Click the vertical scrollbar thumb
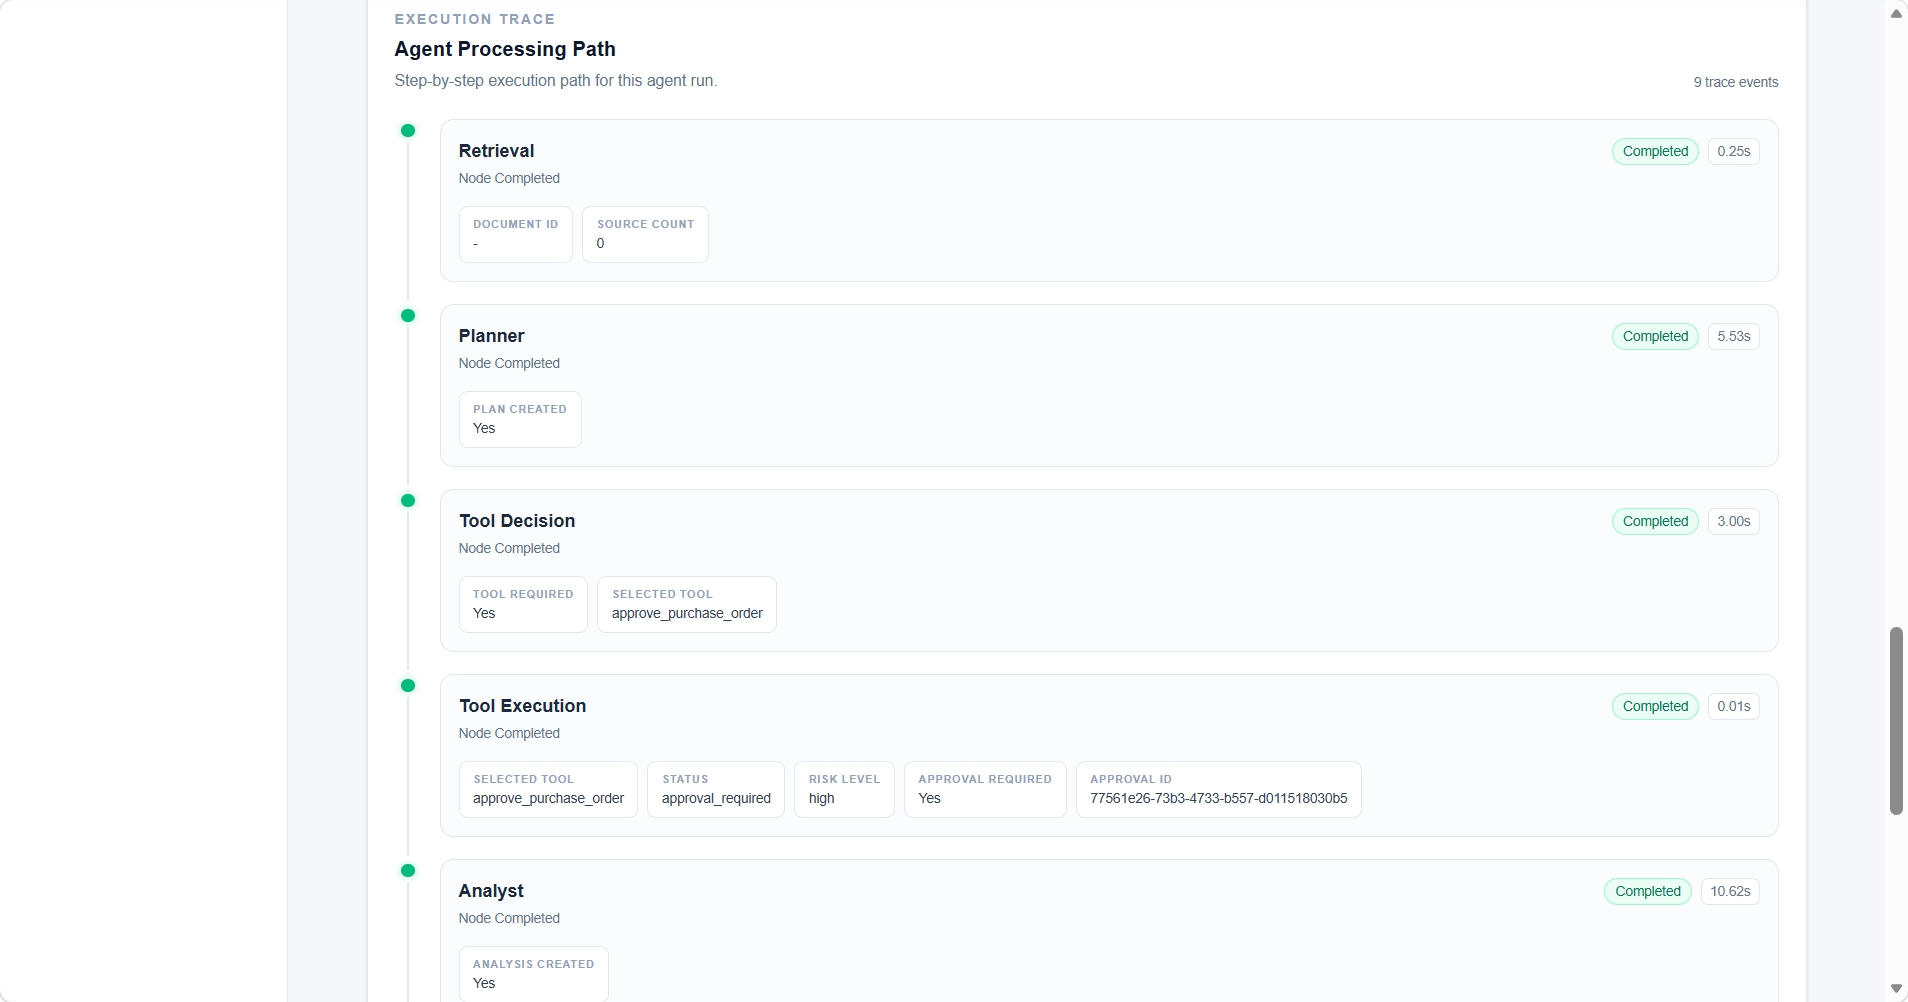Screen dimensions: 1908x1002 [x=1896, y=721]
